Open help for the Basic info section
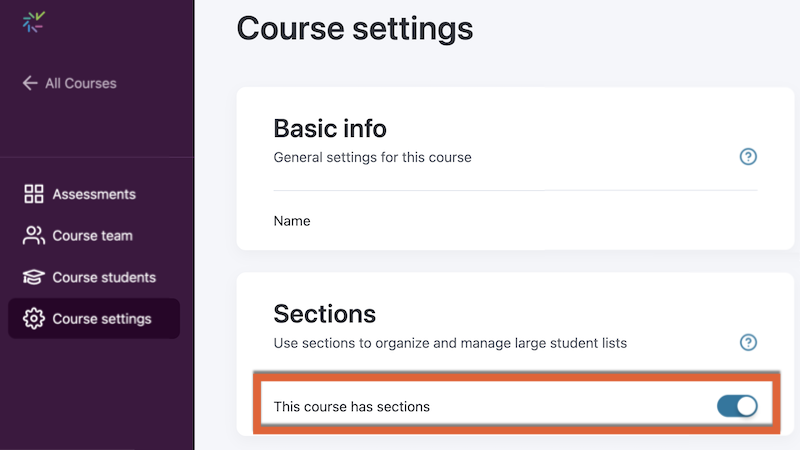This screenshot has height=450, width=800. coord(748,157)
